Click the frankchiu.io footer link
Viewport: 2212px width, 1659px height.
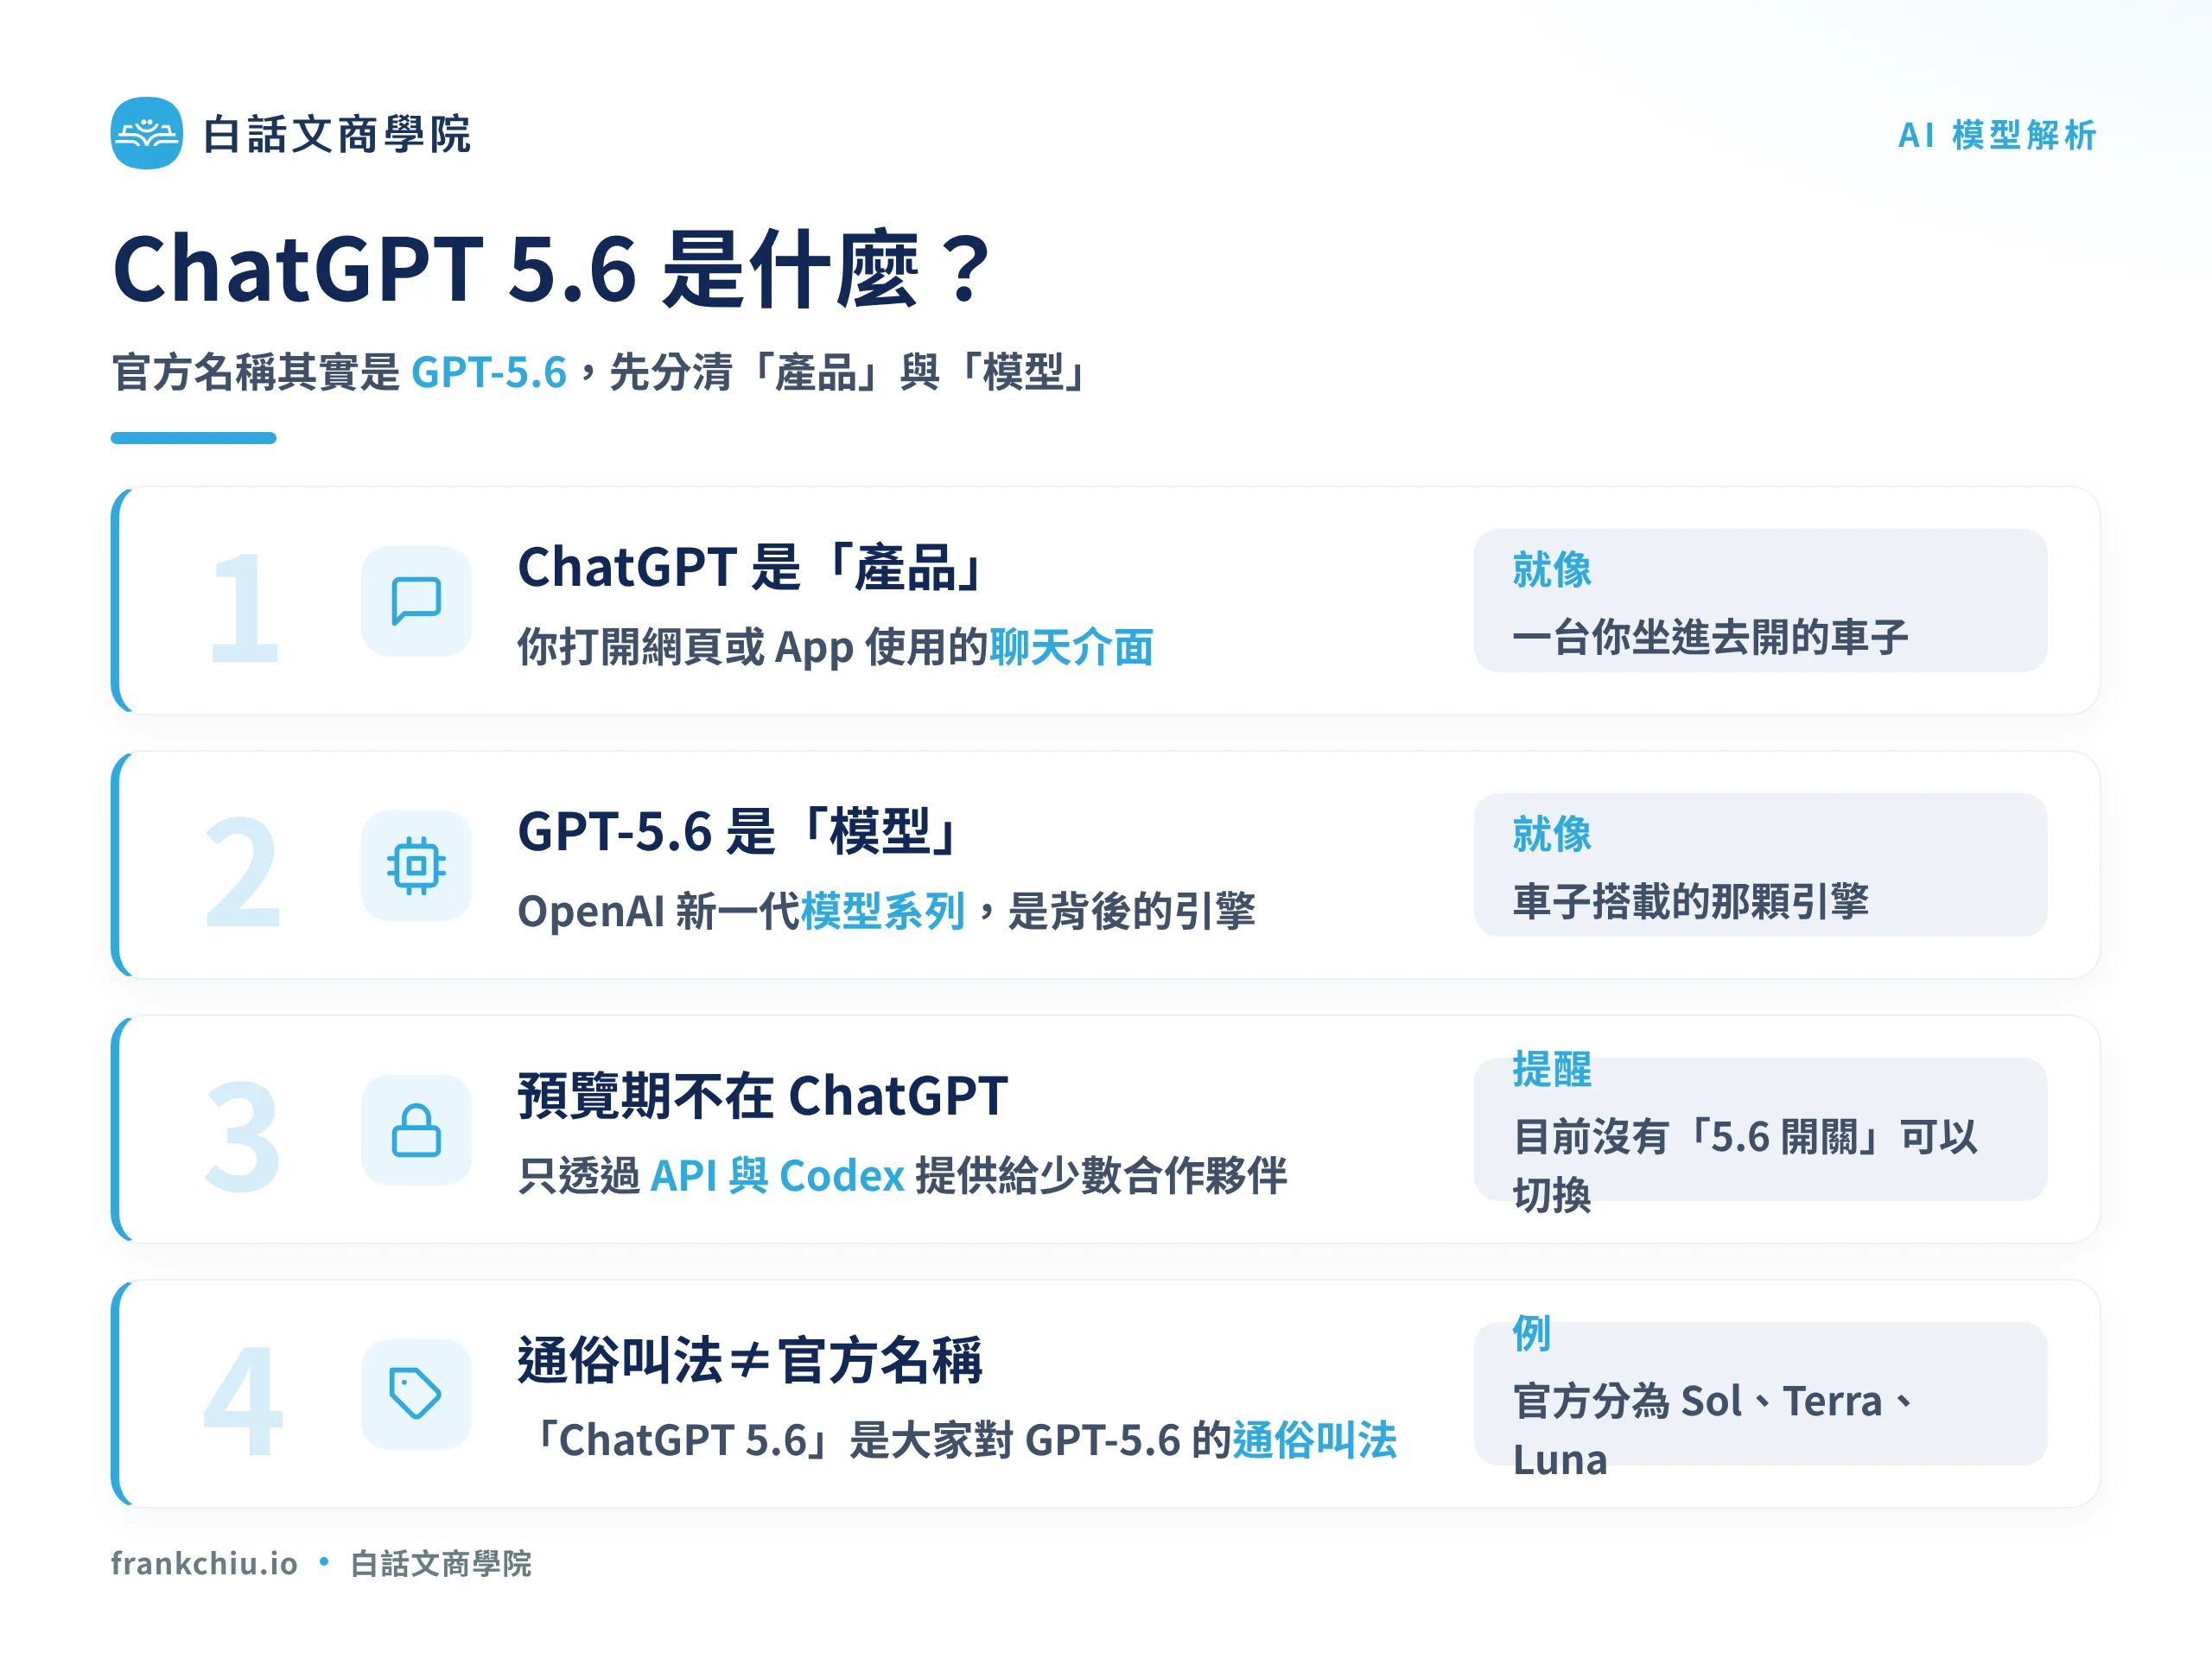click(x=204, y=1563)
